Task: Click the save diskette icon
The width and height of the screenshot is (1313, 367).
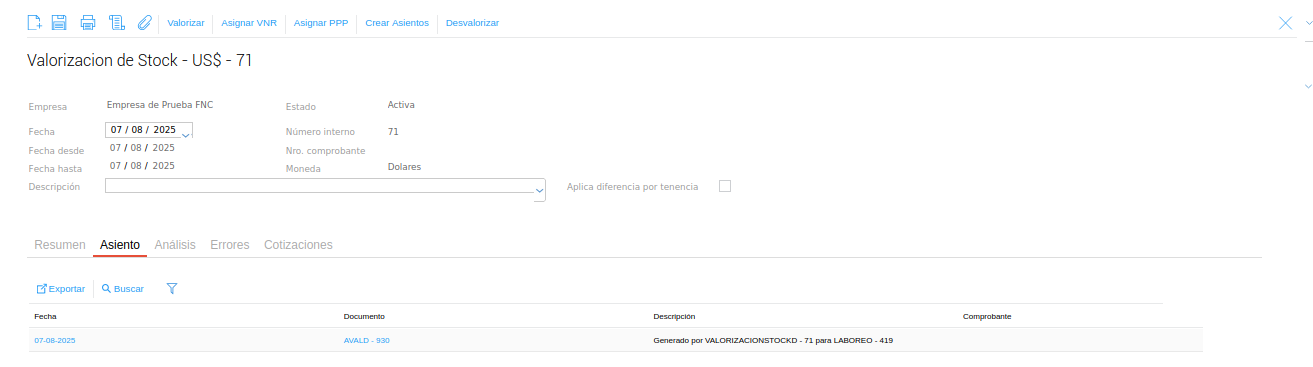Action: click(60, 22)
